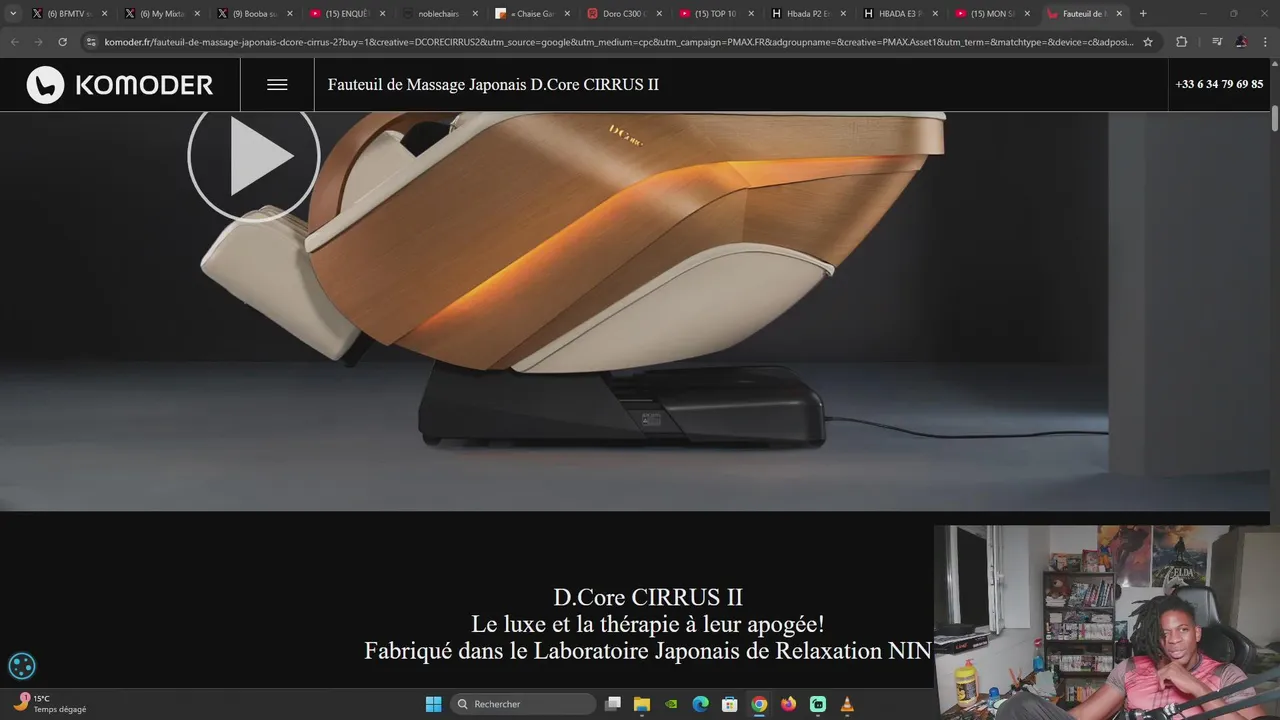This screenshot has height=720, width=1280.
Task: Reload the page
Action: (62, 42)
